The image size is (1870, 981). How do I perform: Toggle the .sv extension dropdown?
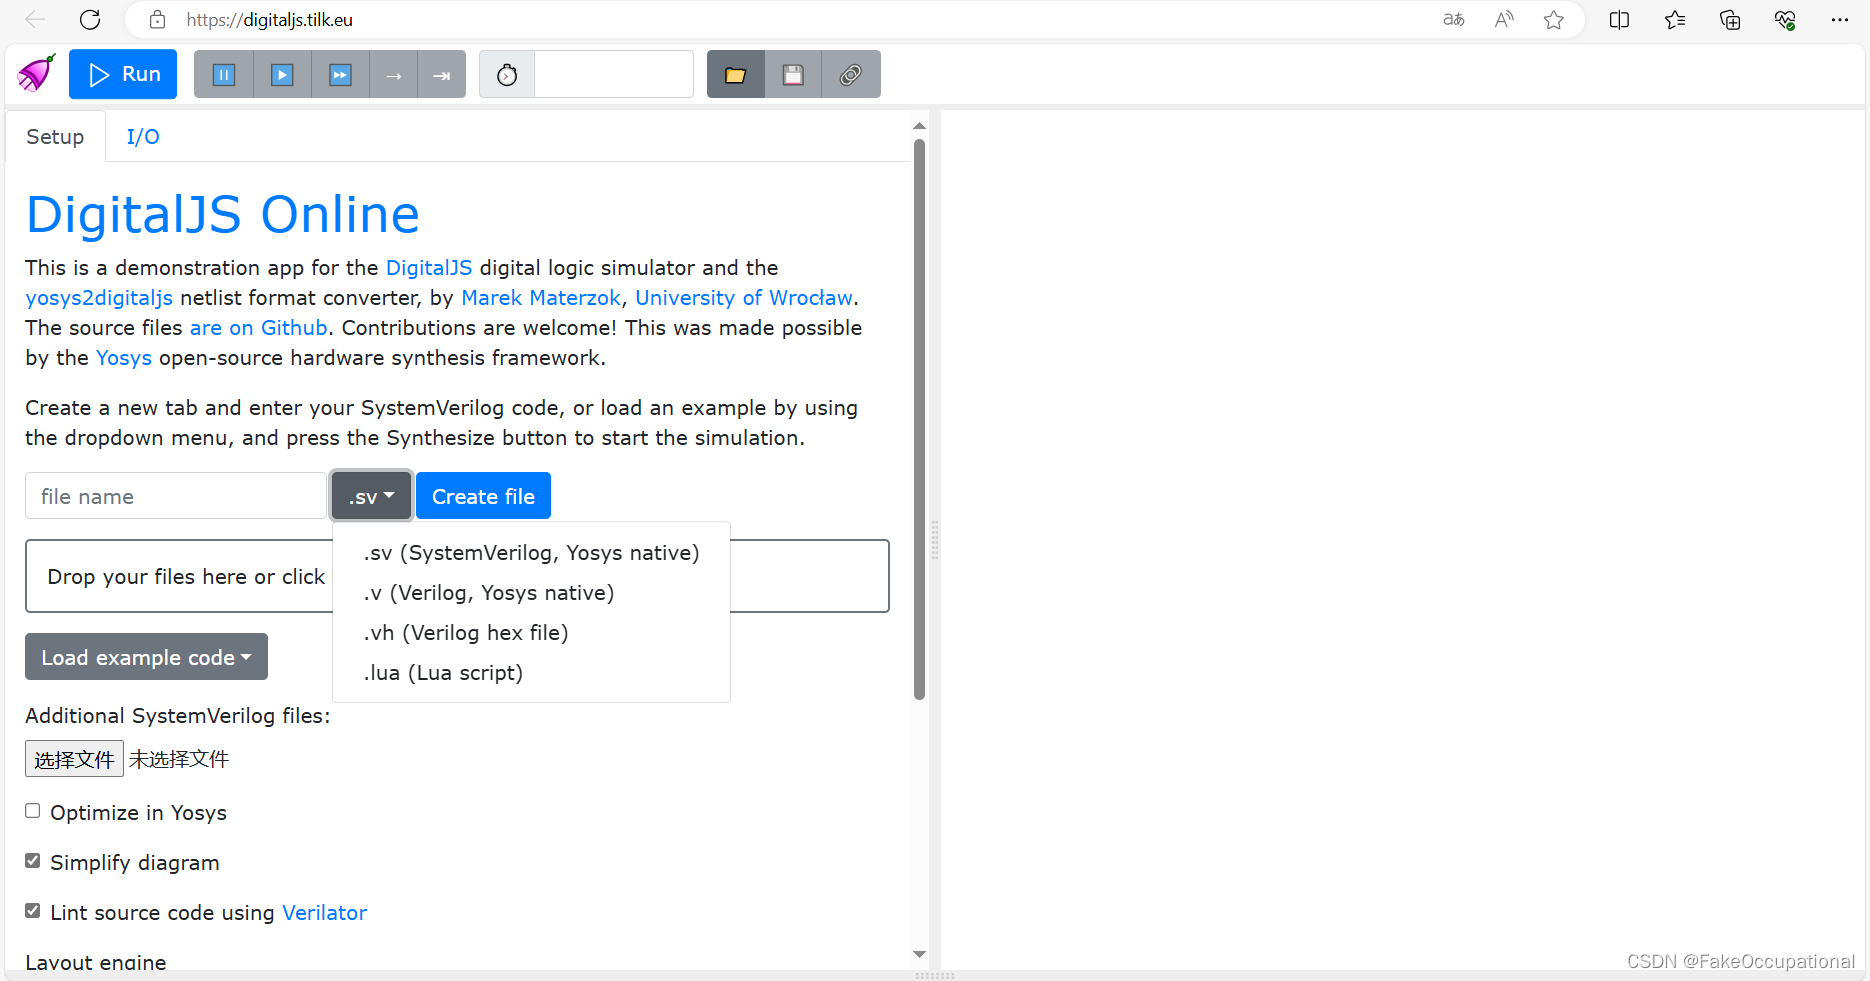(x=371, y=496)
